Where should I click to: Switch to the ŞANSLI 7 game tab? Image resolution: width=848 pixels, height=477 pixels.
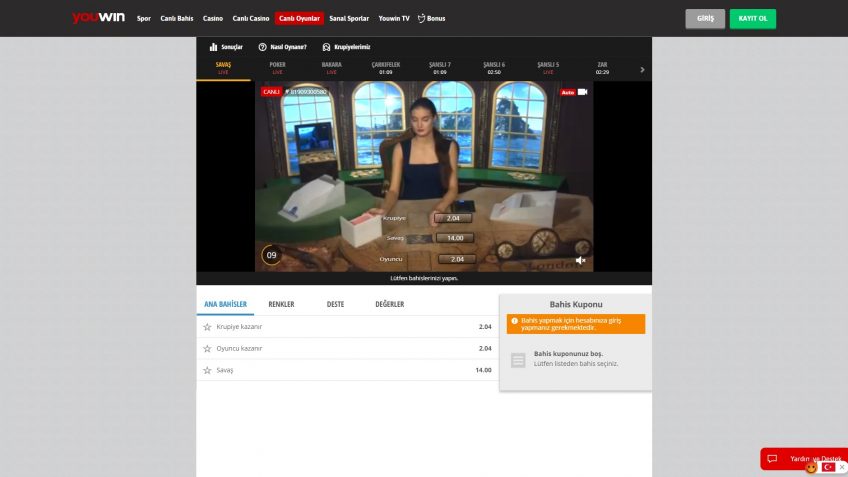(440, 68)
